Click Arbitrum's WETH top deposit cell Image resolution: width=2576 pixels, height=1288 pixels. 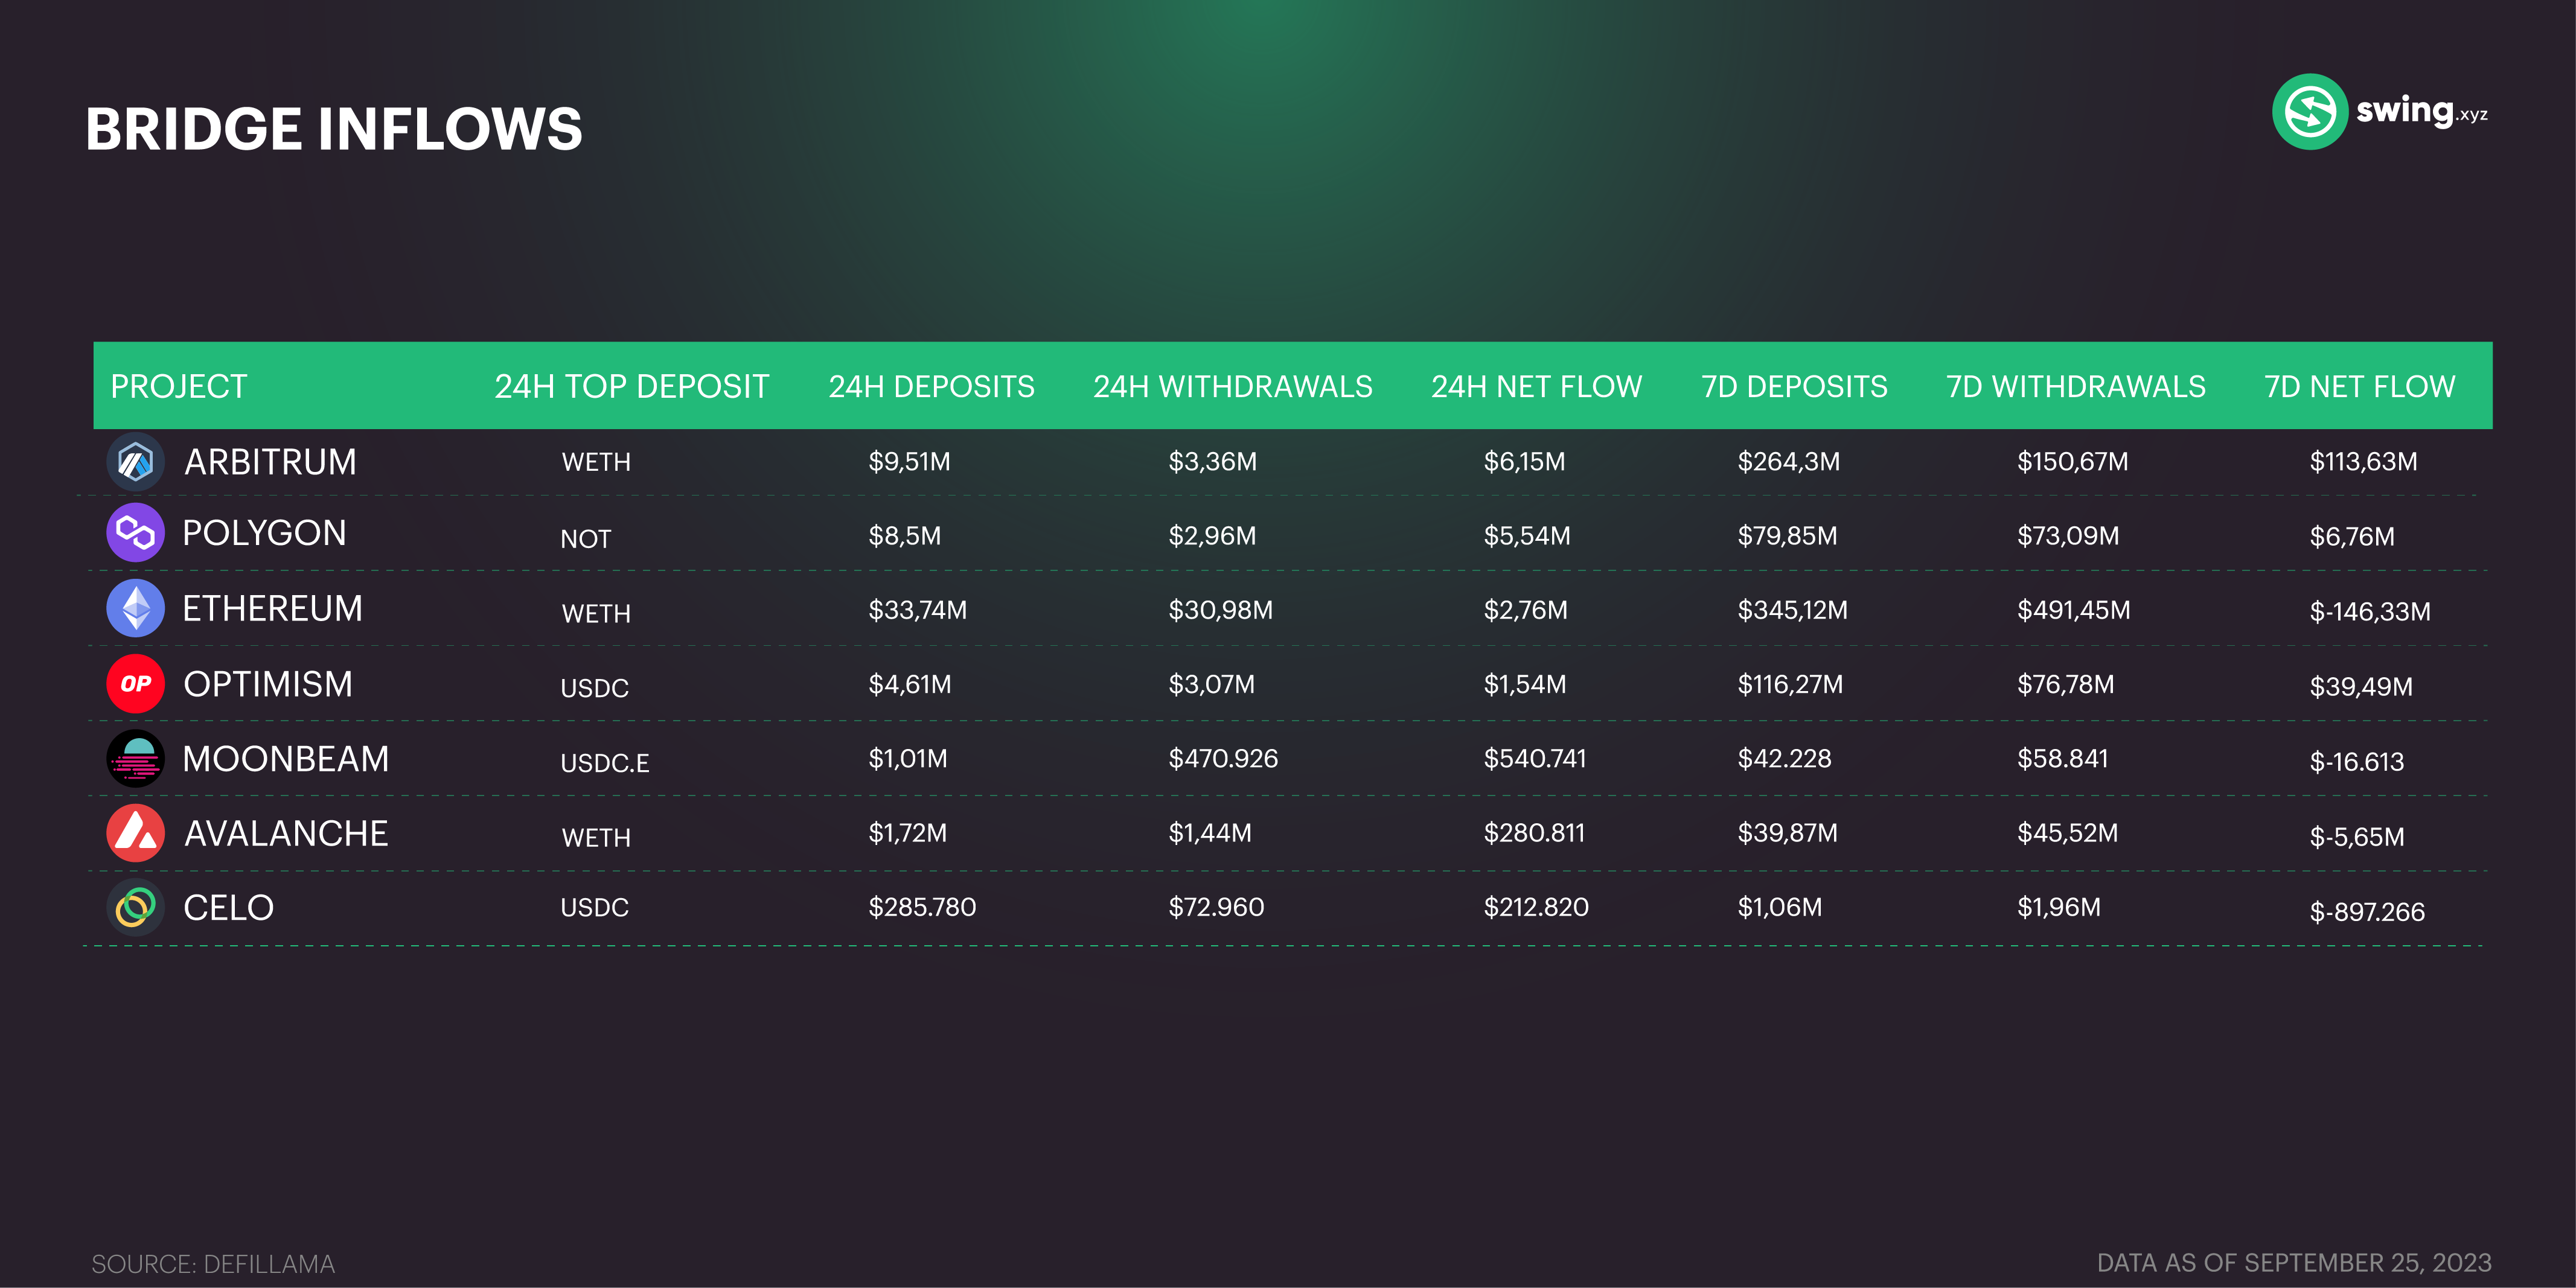pos(596,462)
